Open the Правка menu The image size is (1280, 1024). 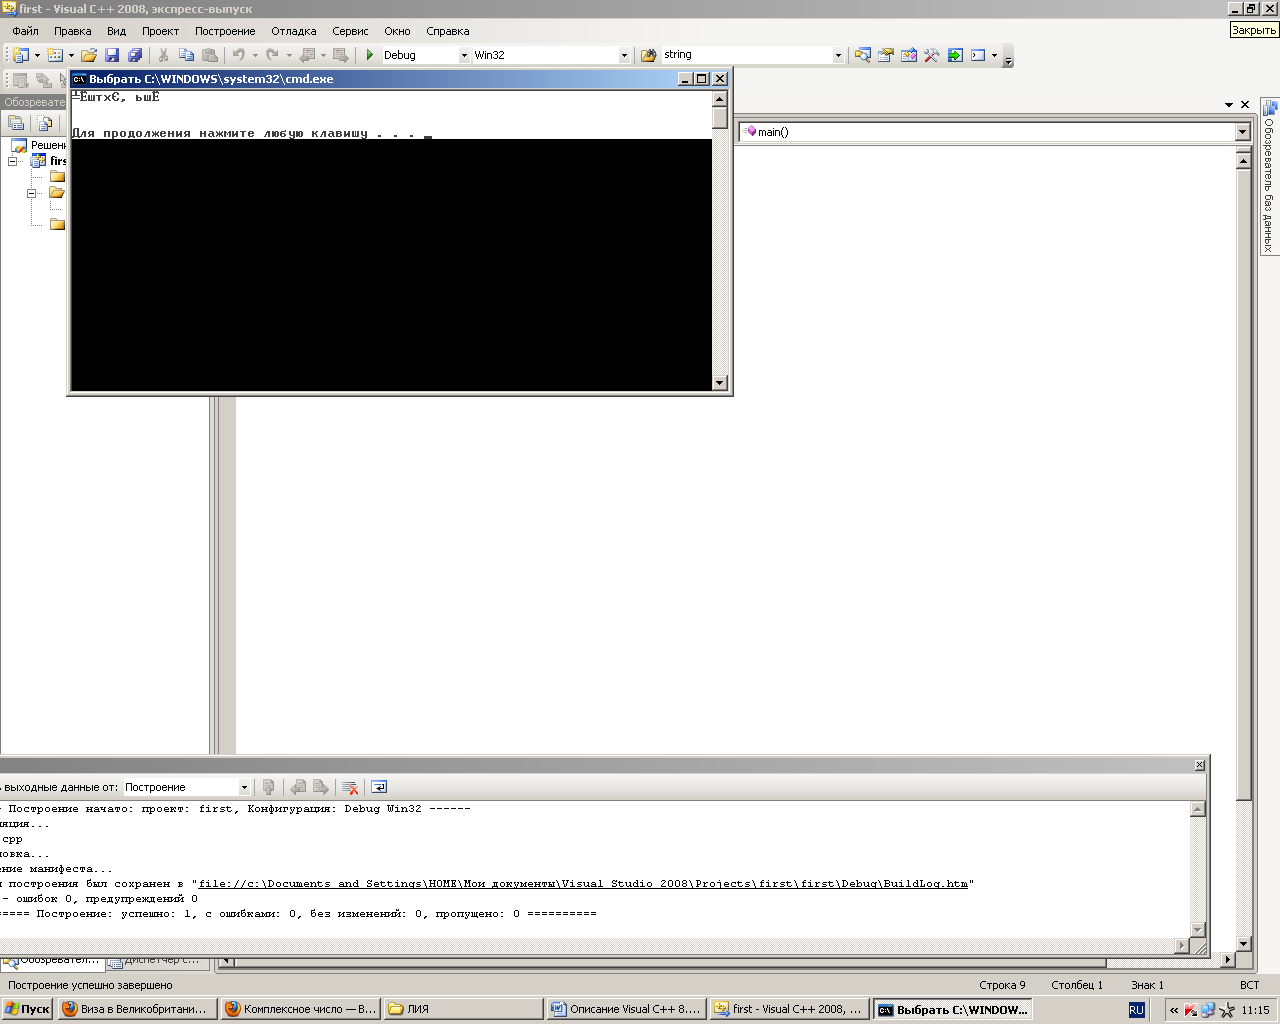72,31
